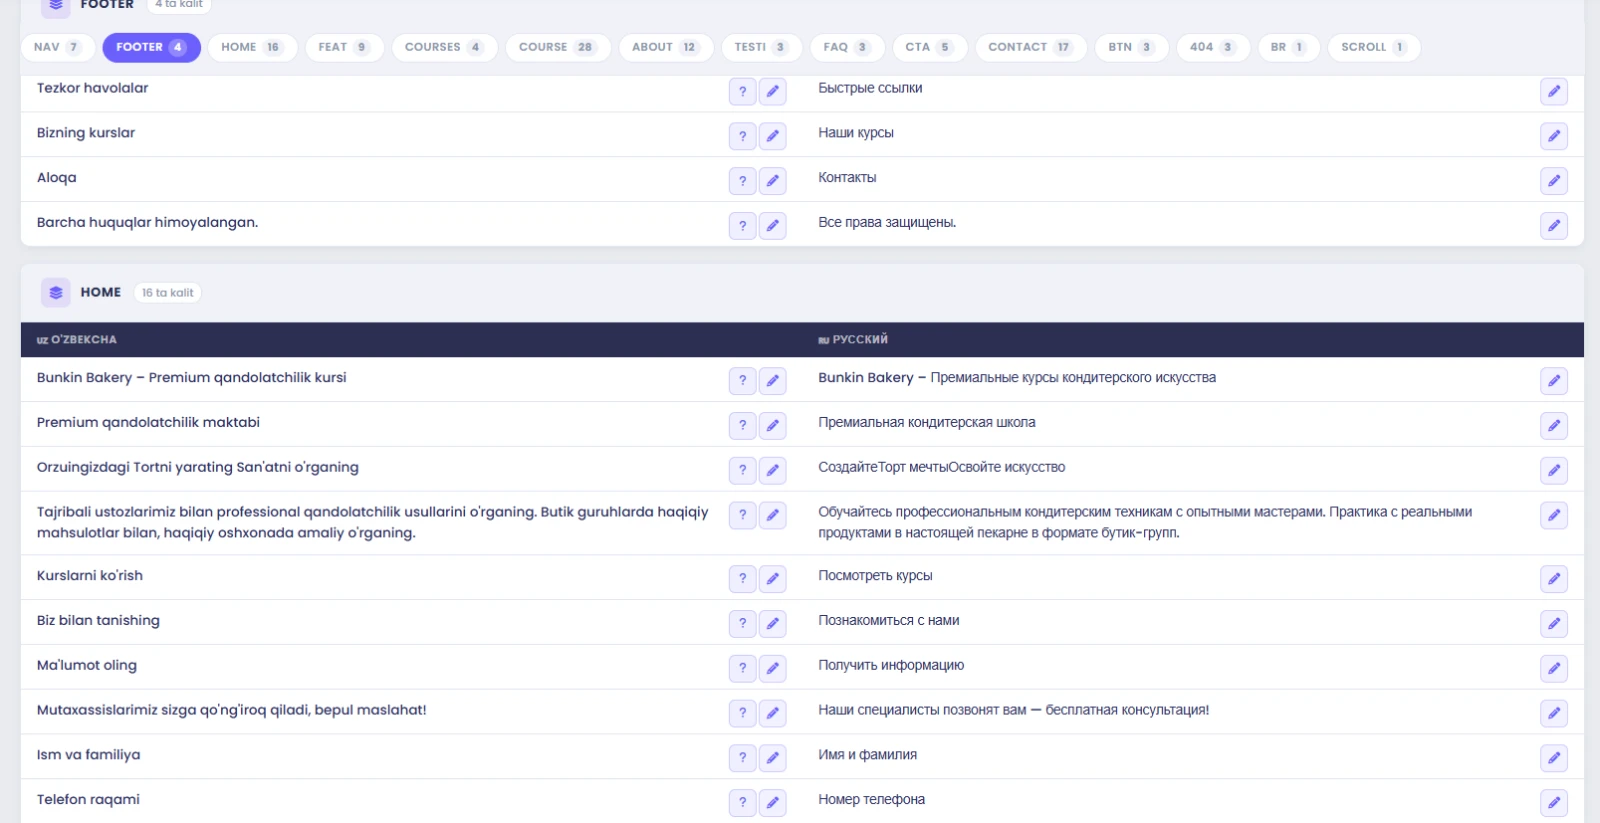The image size is (1600, 823).
Task: Edit Uzbek text 'Kurslarni ko'rish'
Action: pos(772,579)
